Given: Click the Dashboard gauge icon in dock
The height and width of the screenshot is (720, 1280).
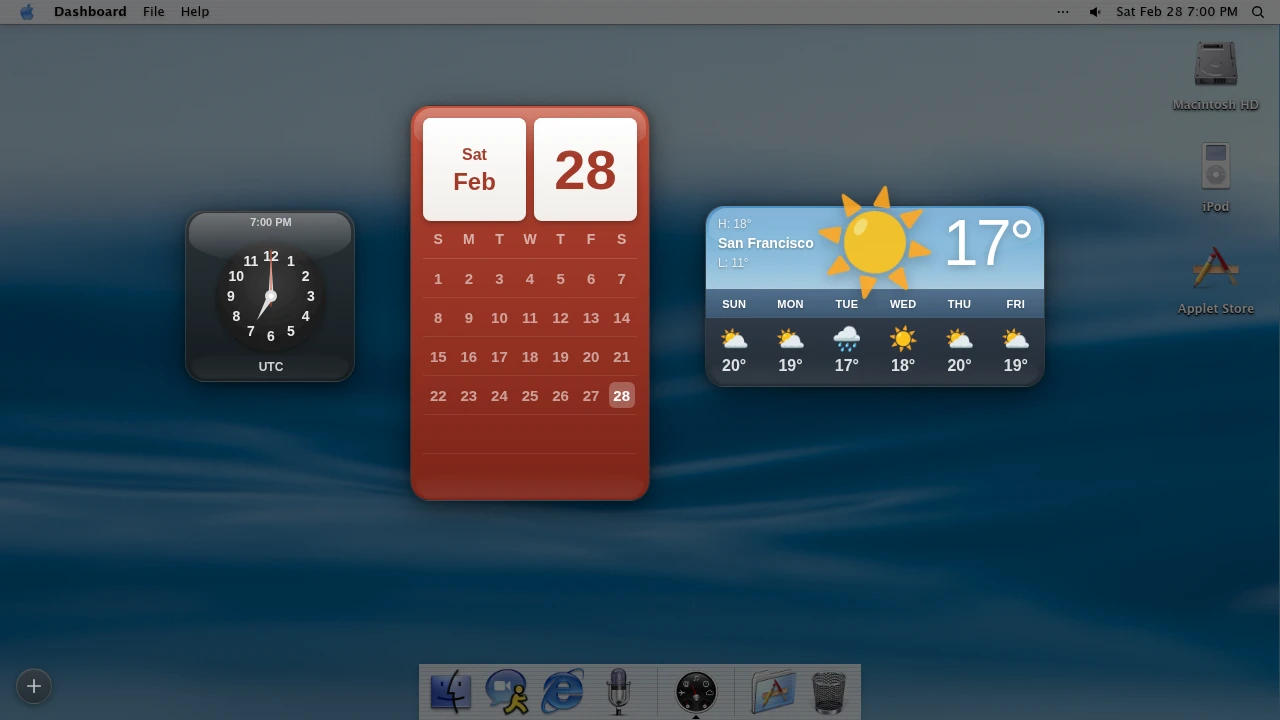Looking at the screenshot, I should pos(696,692).
